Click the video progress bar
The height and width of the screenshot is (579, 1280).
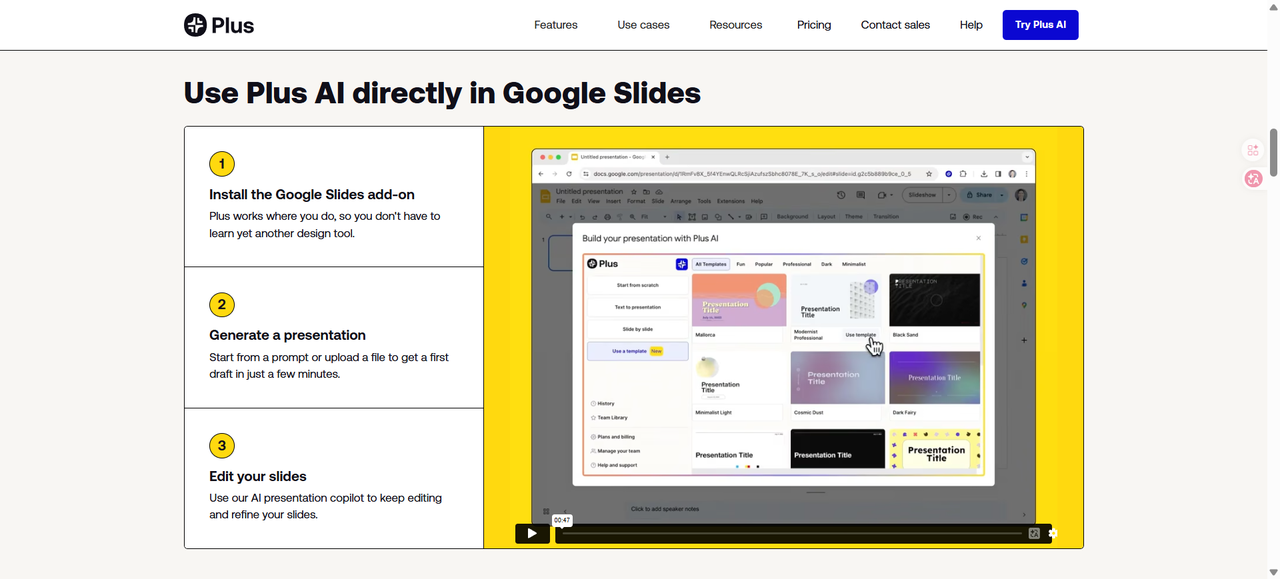790,533
